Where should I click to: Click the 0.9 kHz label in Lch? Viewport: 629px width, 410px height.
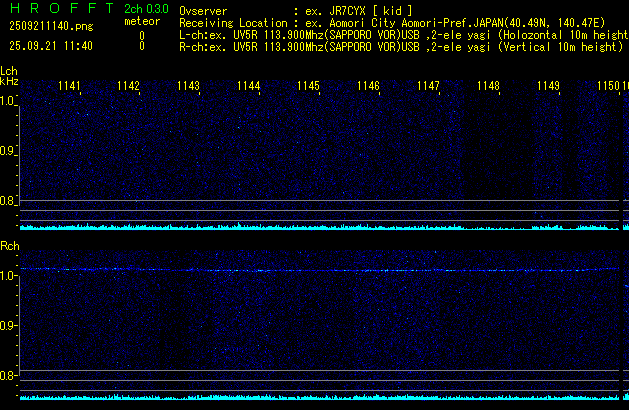[8, 151]
